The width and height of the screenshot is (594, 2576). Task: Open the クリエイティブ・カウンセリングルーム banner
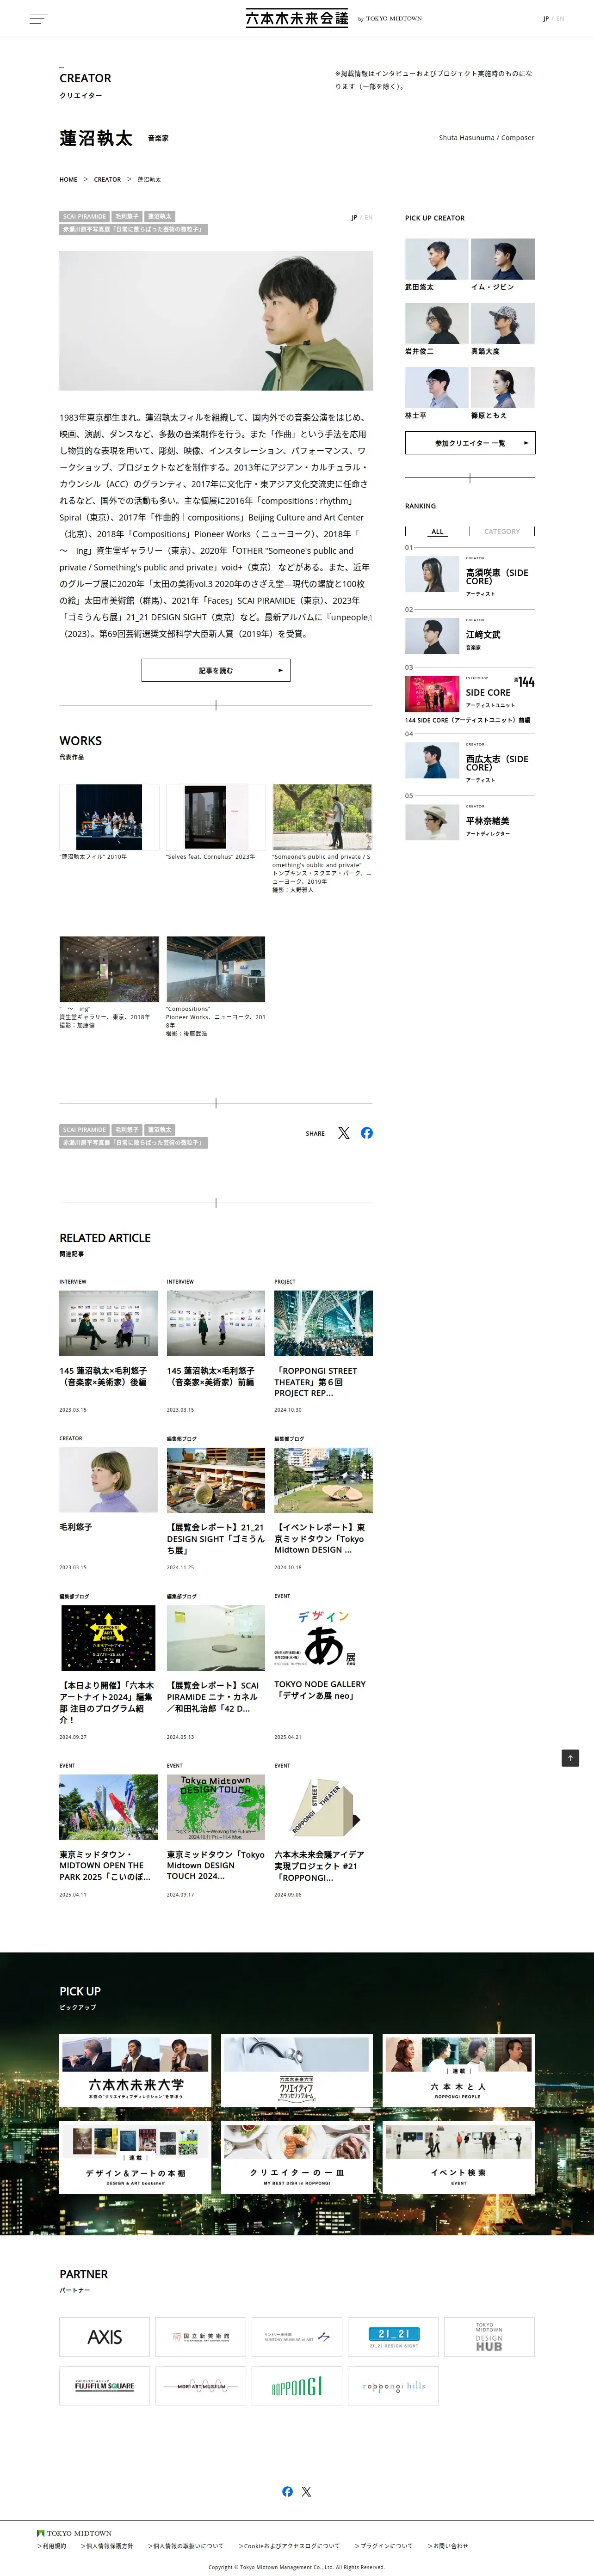click(297, 2071)
